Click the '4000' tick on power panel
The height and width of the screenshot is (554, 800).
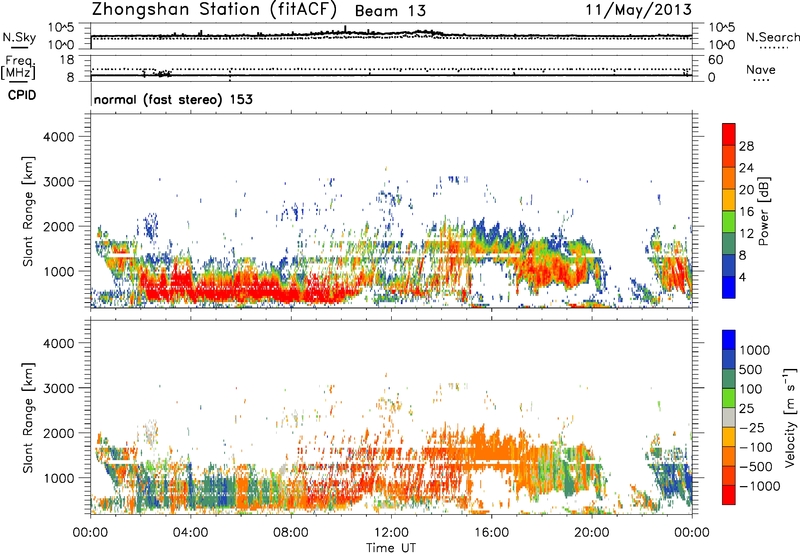59,137
